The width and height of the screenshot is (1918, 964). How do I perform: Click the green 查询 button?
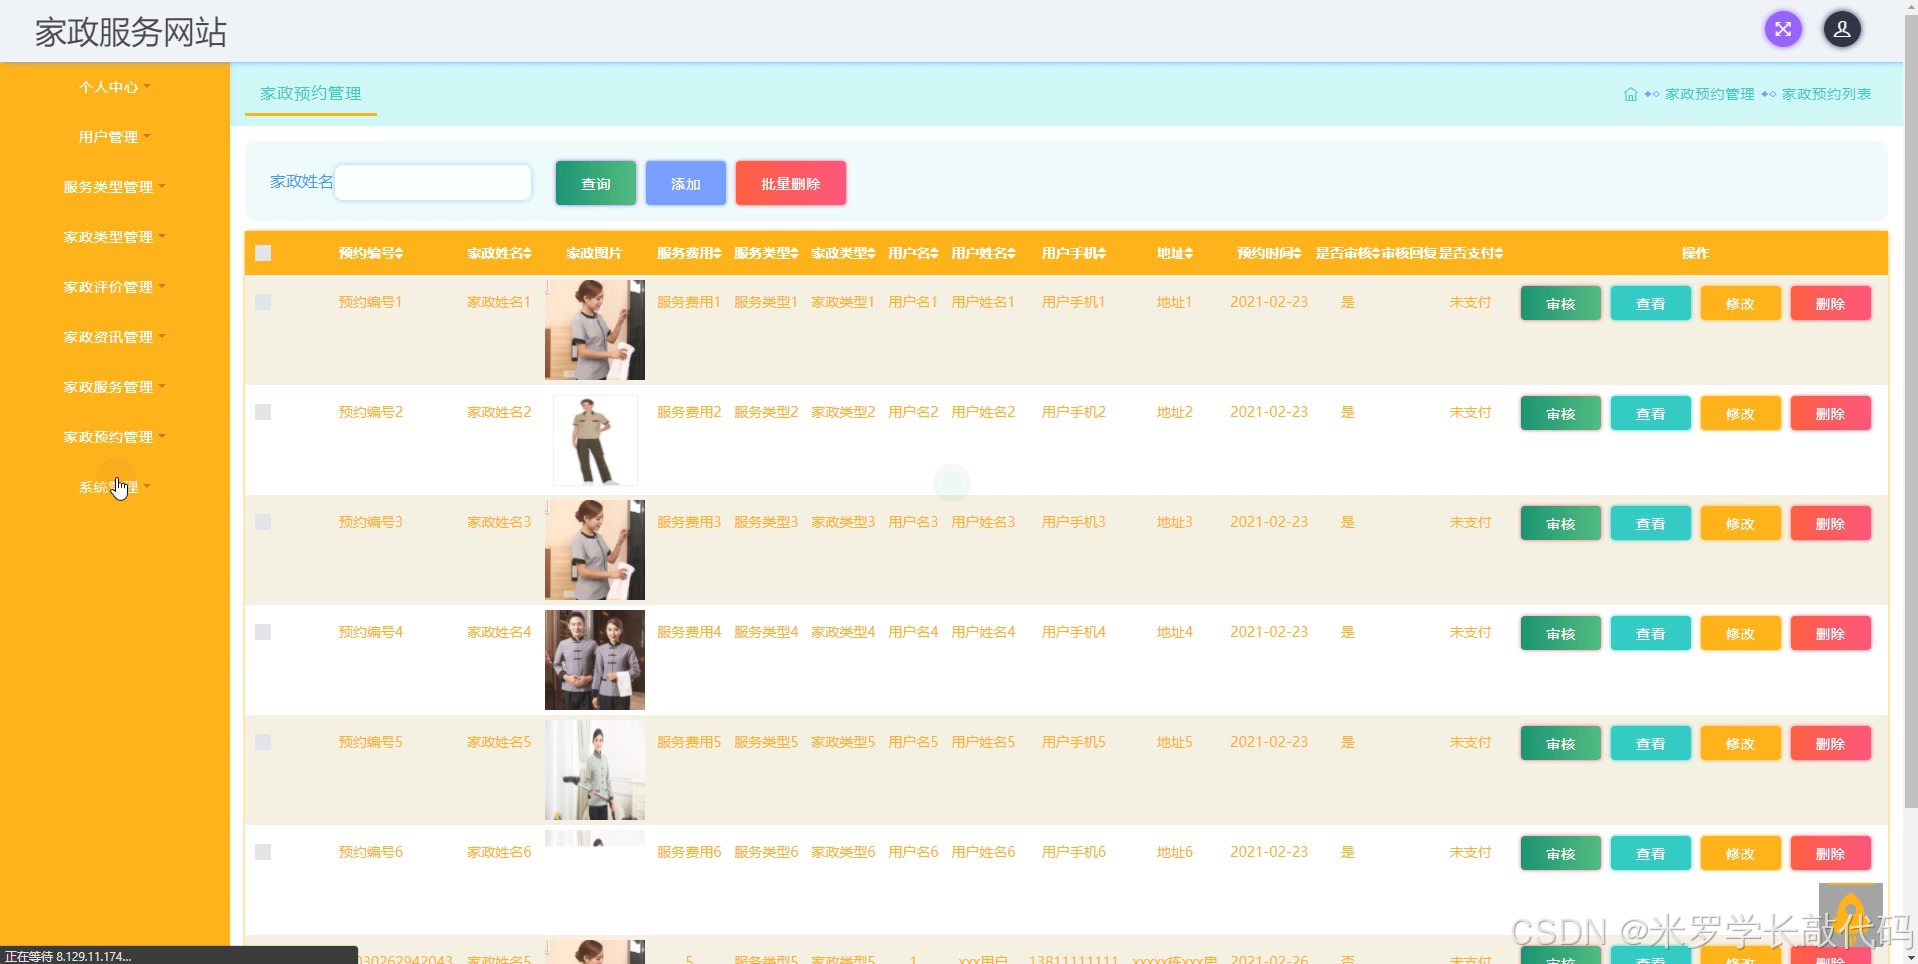596,183
